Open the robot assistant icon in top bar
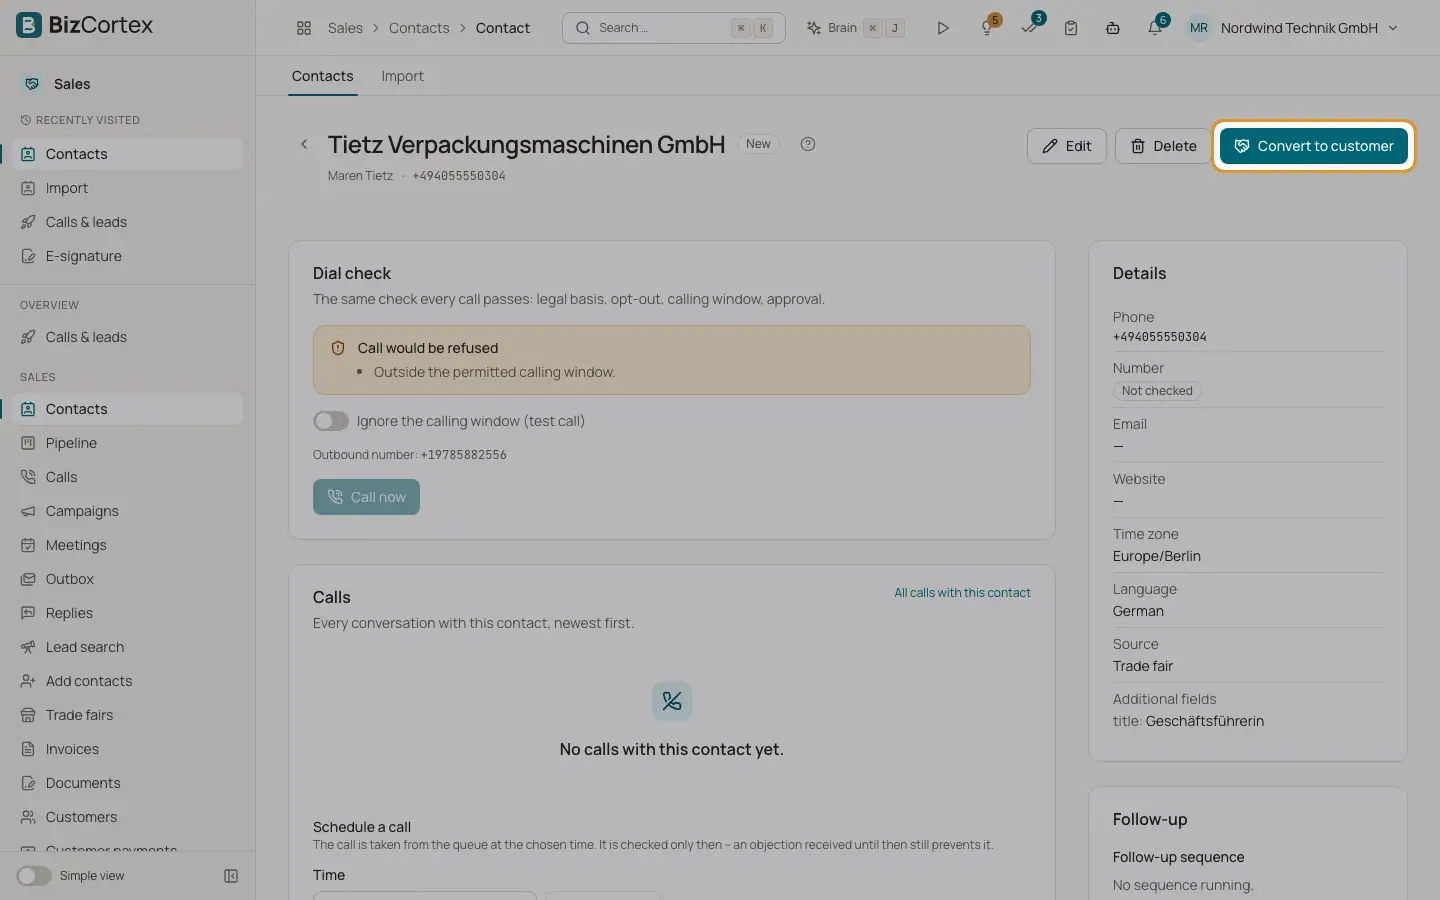 (x=1113, y=28)
